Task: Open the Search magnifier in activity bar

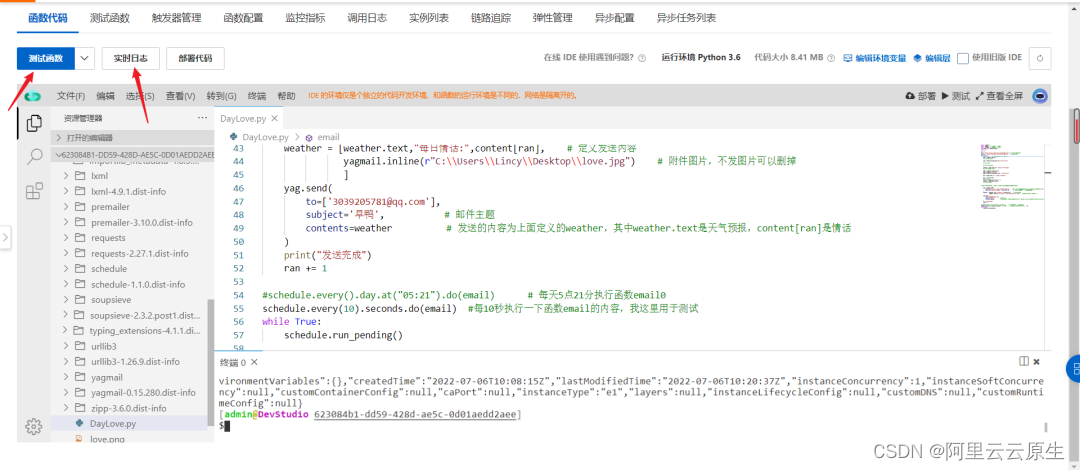Action: 34,158
